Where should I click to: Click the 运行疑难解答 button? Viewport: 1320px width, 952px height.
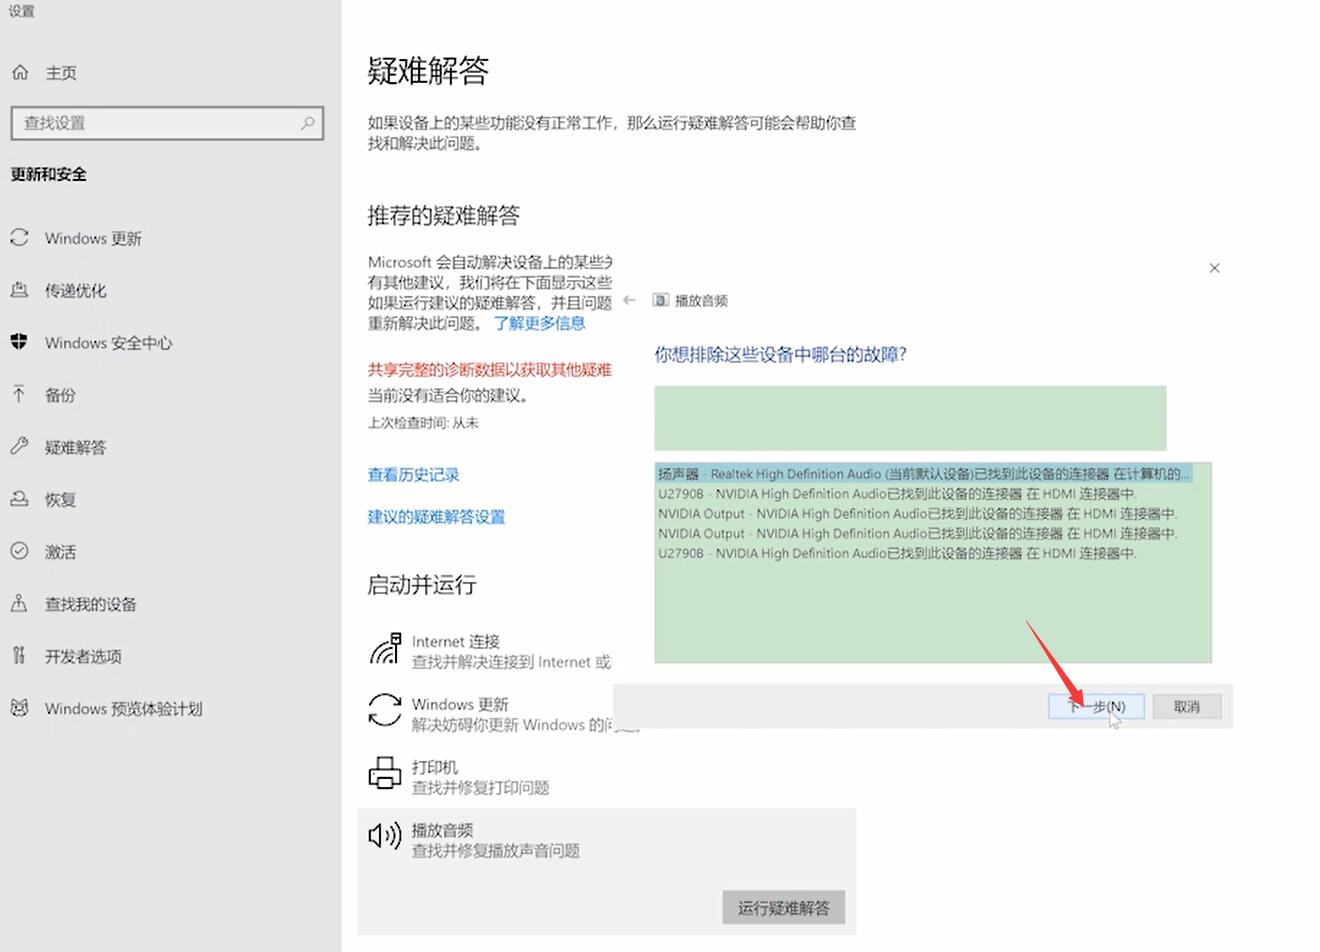[784, 908]
